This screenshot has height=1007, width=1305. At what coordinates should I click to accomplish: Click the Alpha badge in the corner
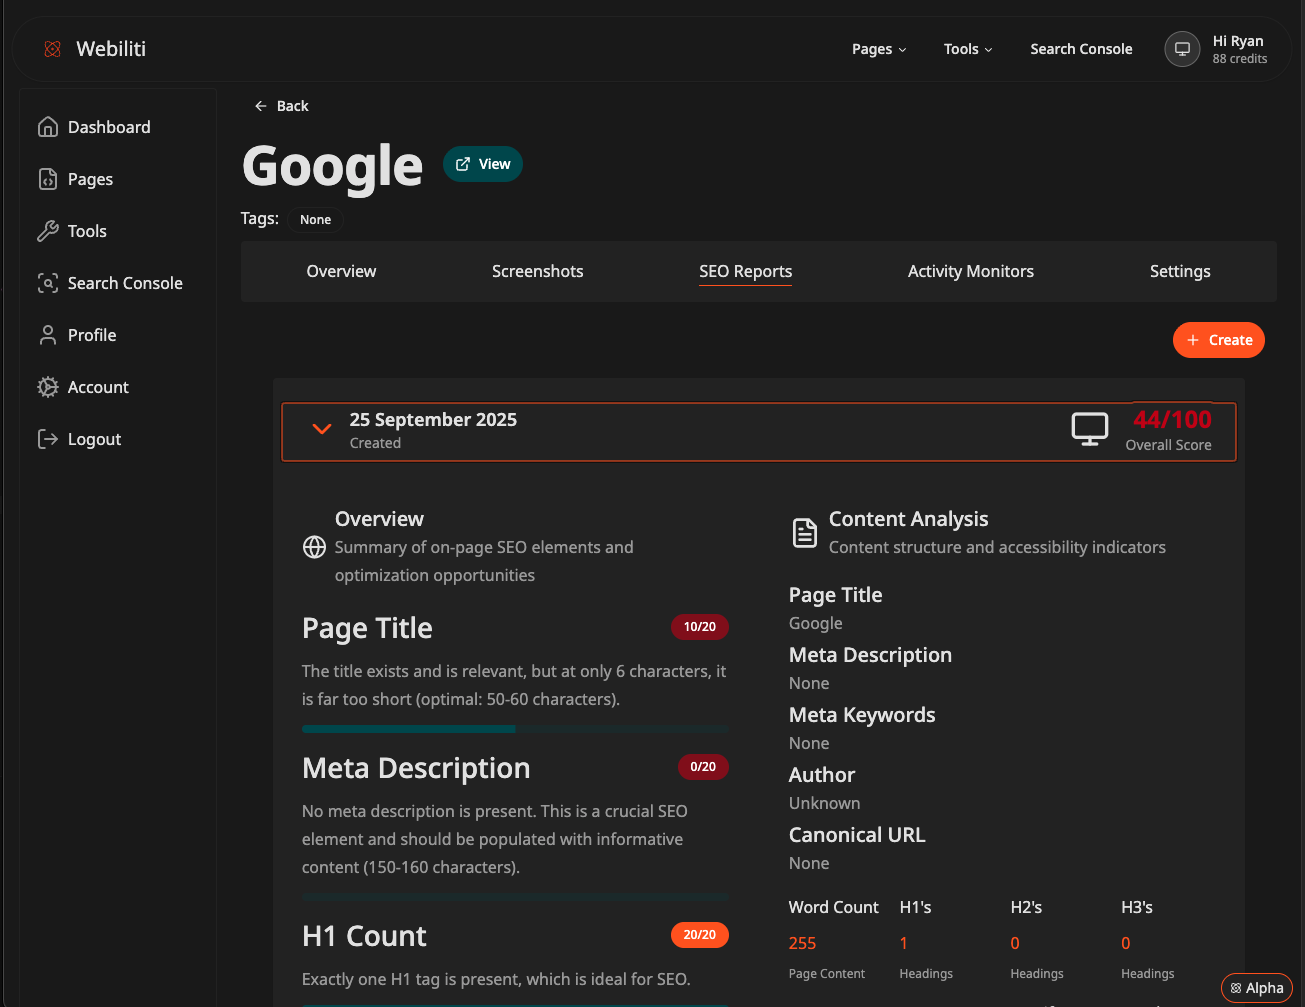coord(1256,988)
